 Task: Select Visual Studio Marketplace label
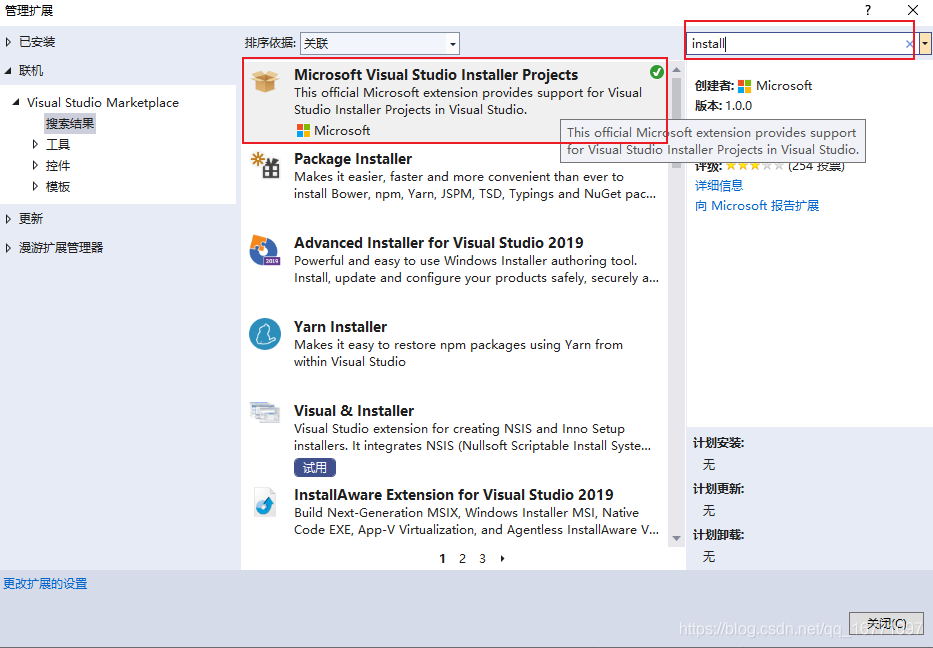pyautogui.click(x=102, y=102)
